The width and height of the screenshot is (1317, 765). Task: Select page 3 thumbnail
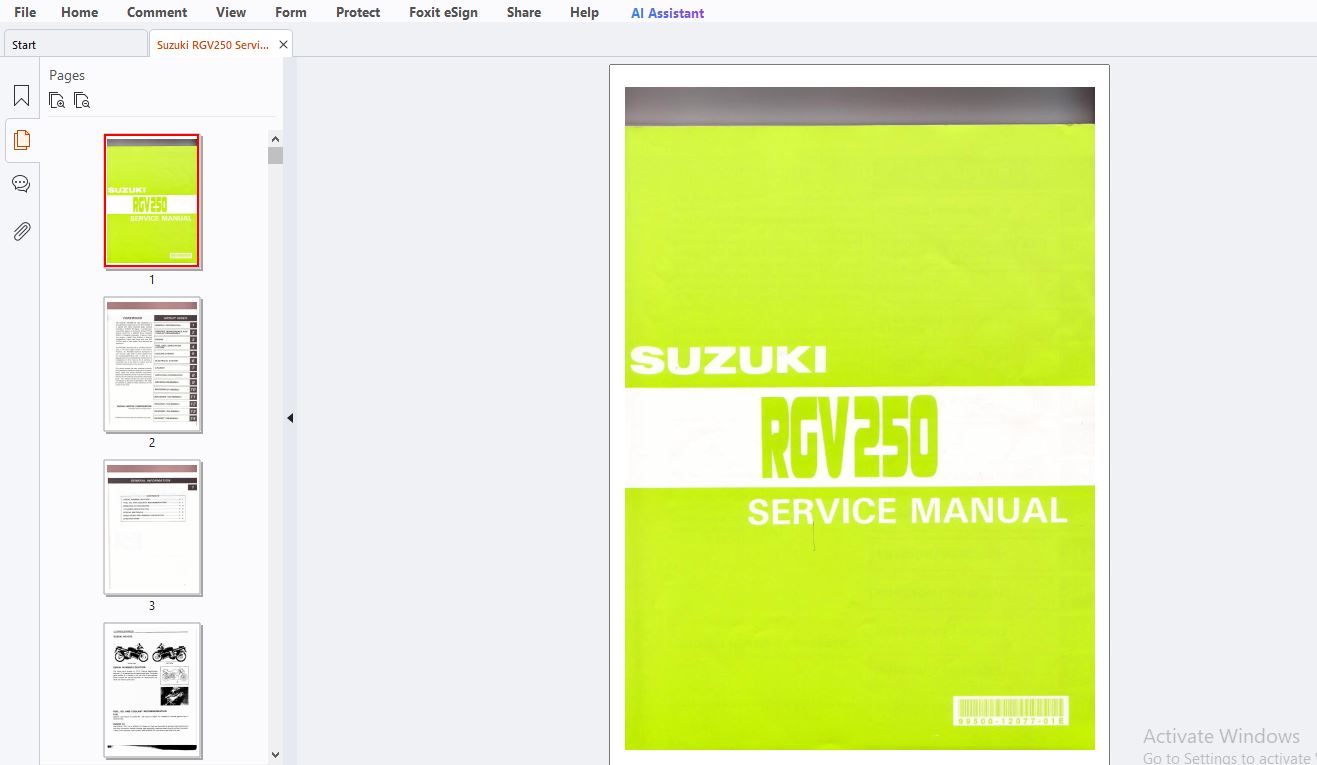[x=152, y=527]
